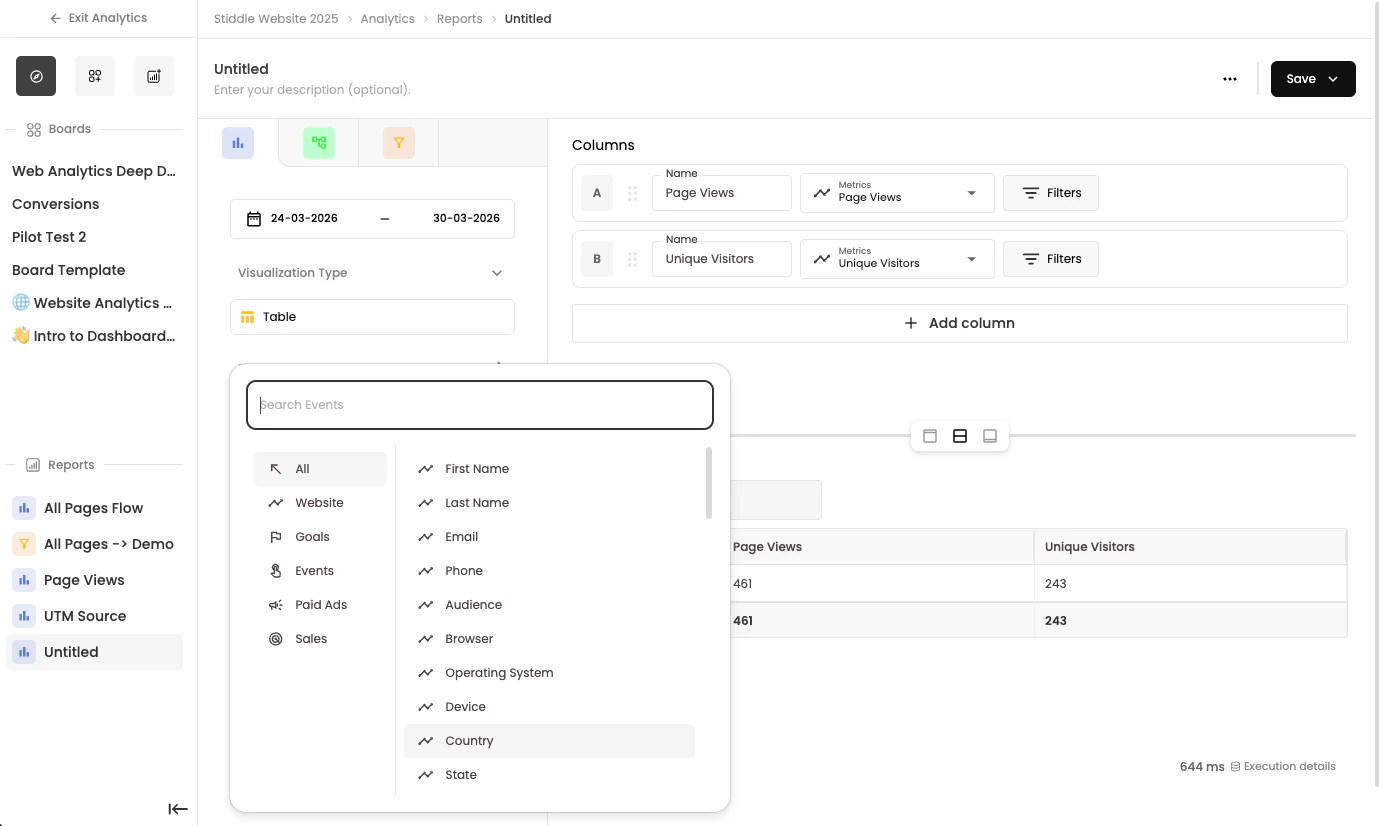Viewport: 1379px width, 826px height.
Task: Select the Website category
Action: tap(320, 503)
